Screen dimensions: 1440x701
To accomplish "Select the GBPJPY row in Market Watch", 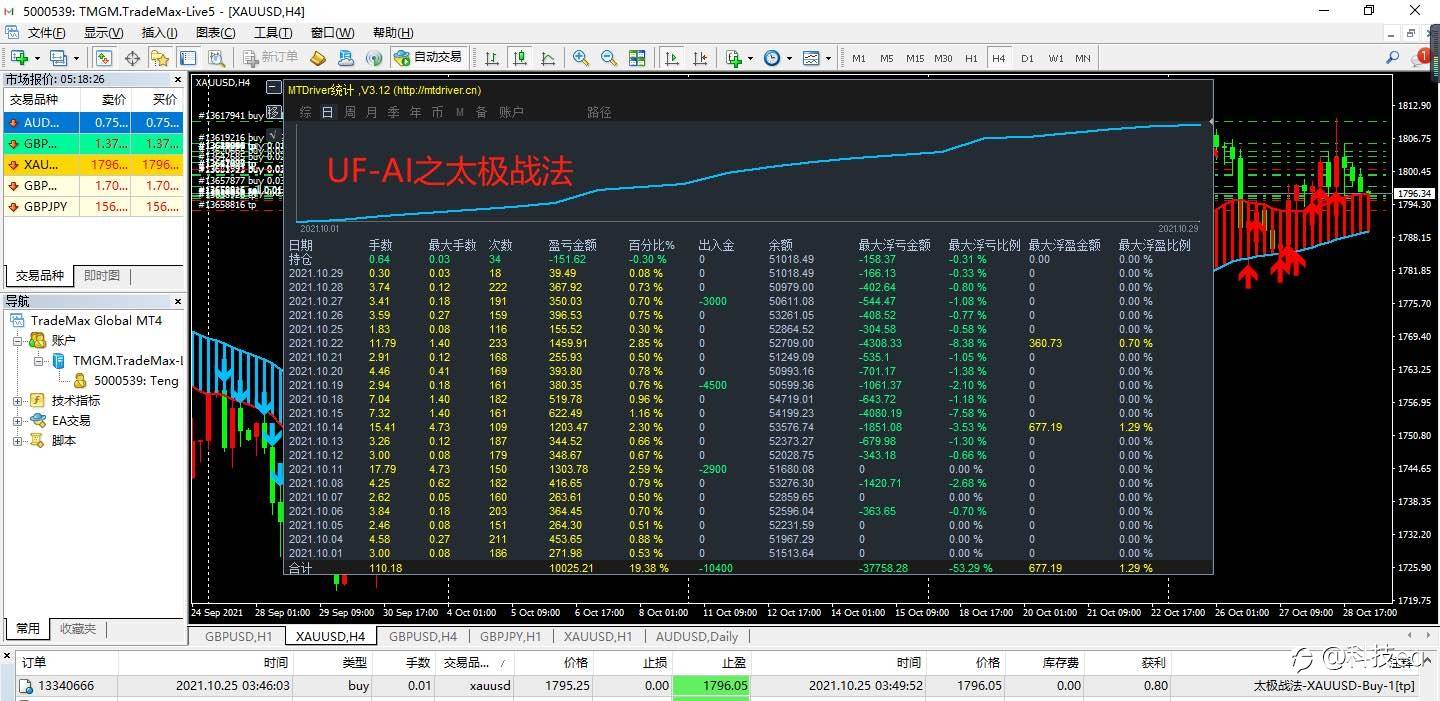I will [94, 206].
